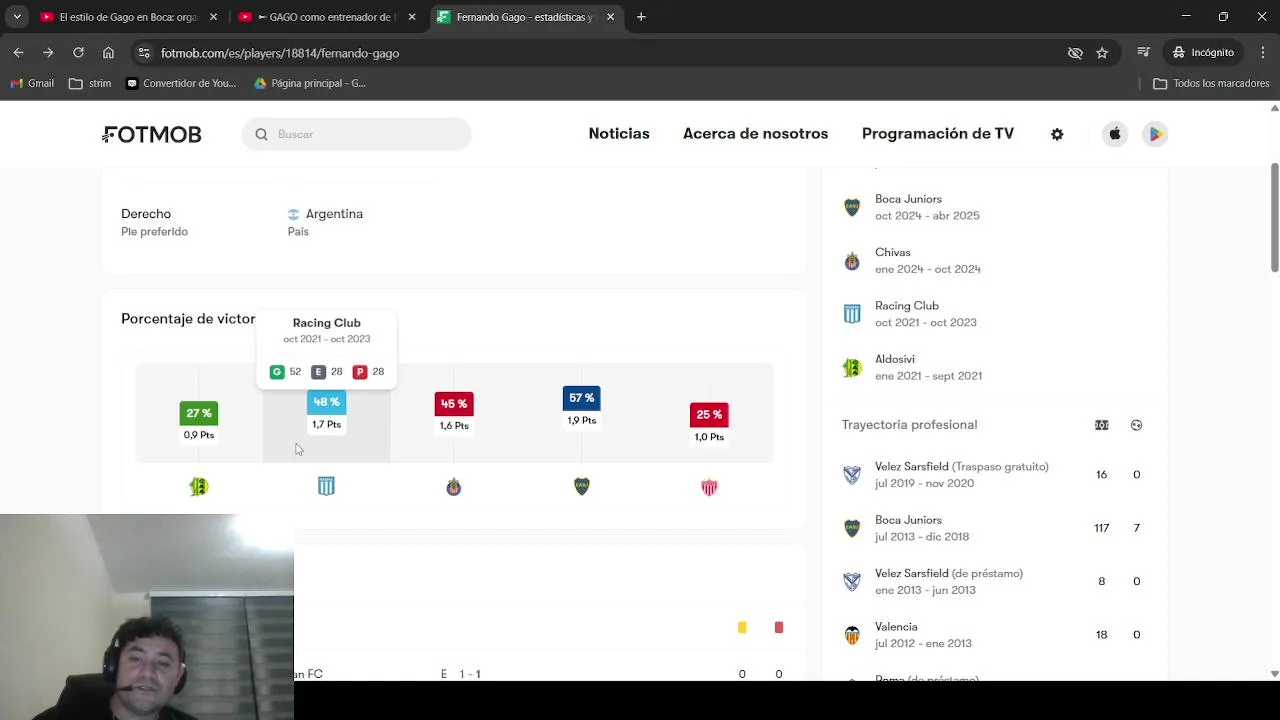The image size is (1280, 720).
Task: Open the tab search dropdown arrow
Action: [x=17, y=17]
